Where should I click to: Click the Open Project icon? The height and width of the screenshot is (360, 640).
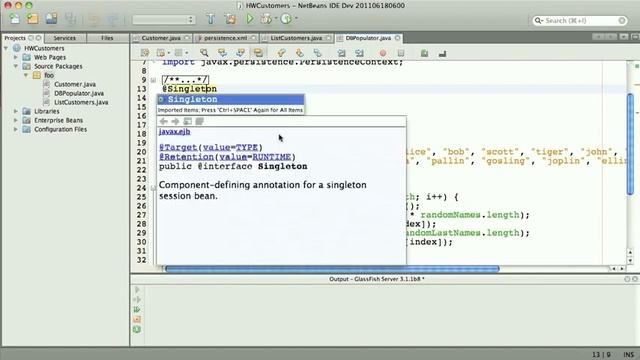(51, 19)
